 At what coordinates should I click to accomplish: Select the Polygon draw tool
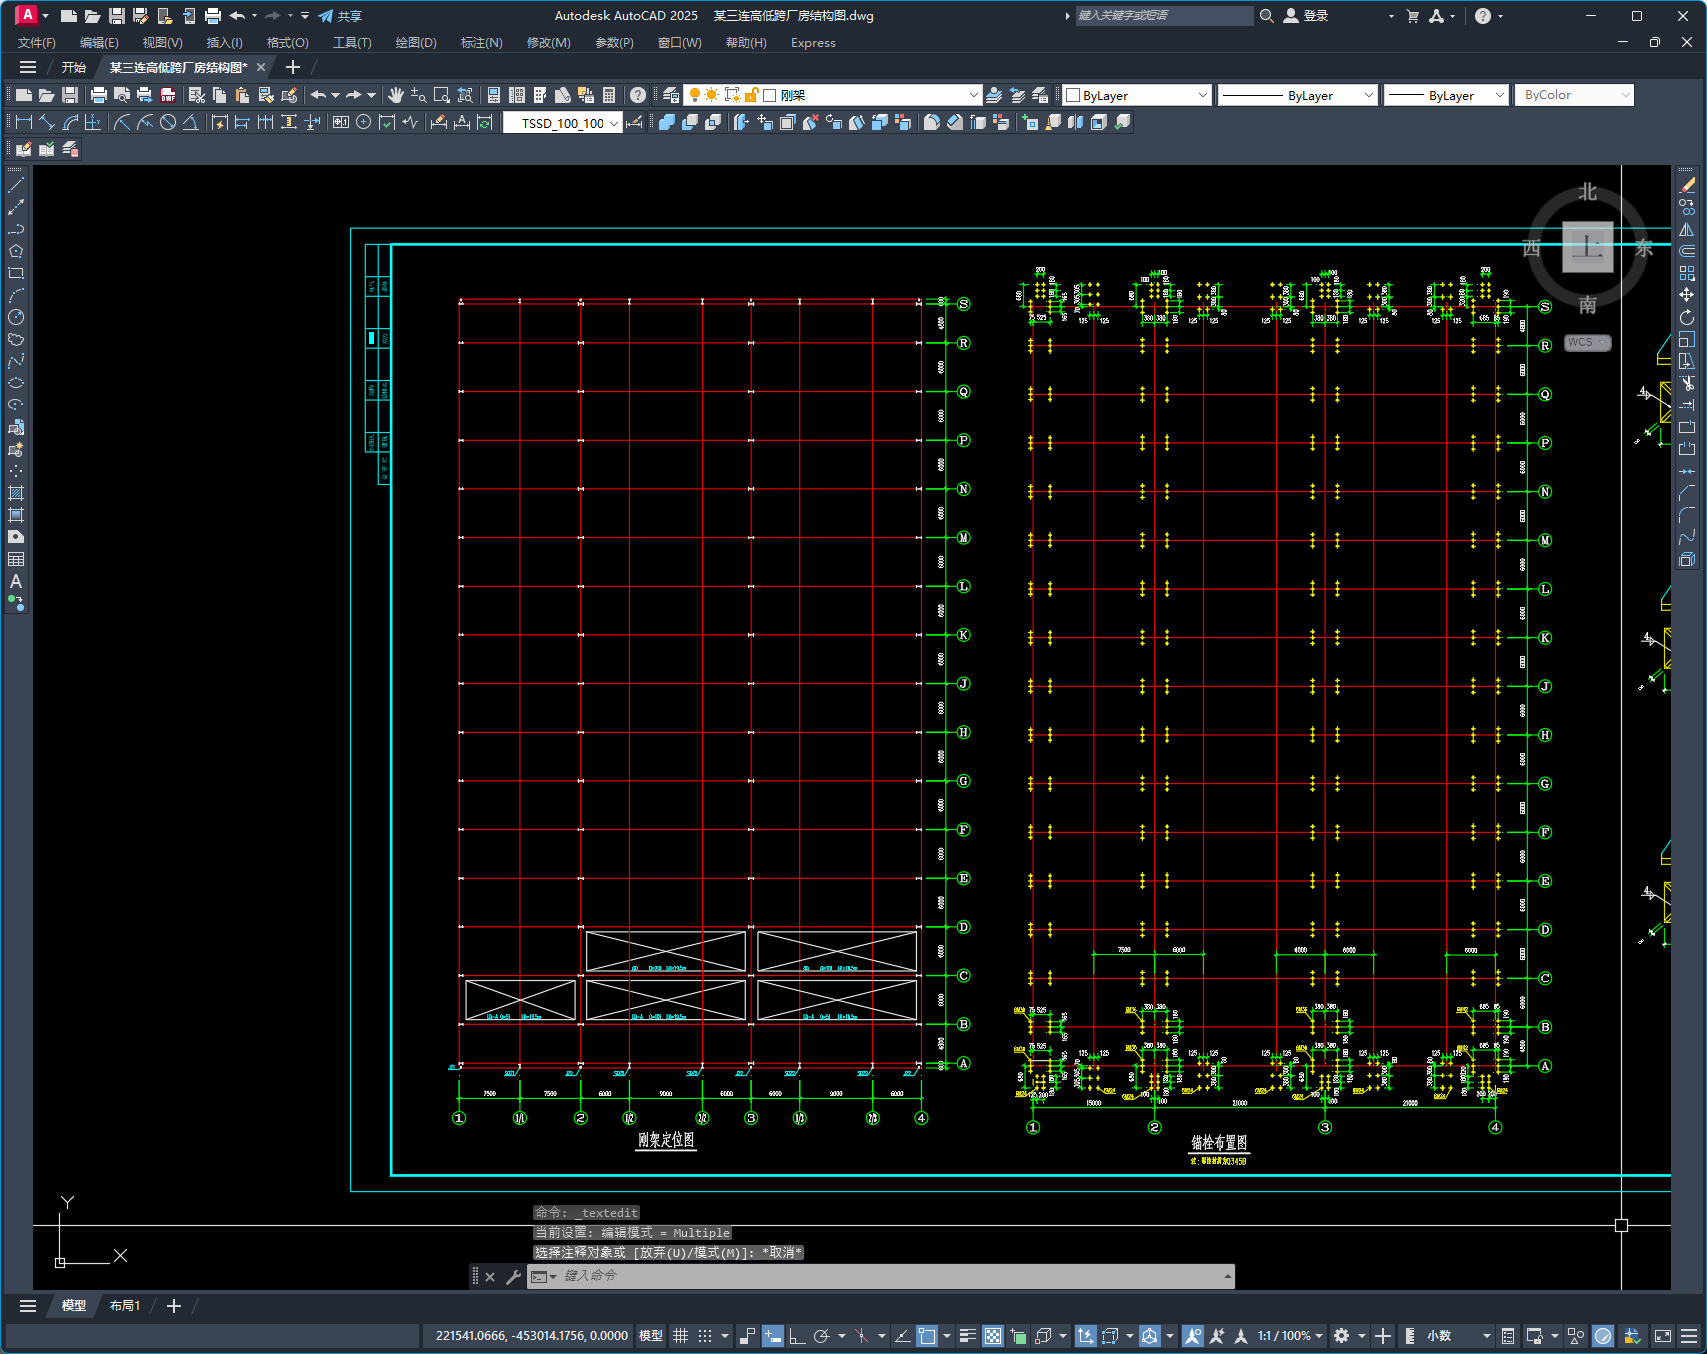point(16,251)
